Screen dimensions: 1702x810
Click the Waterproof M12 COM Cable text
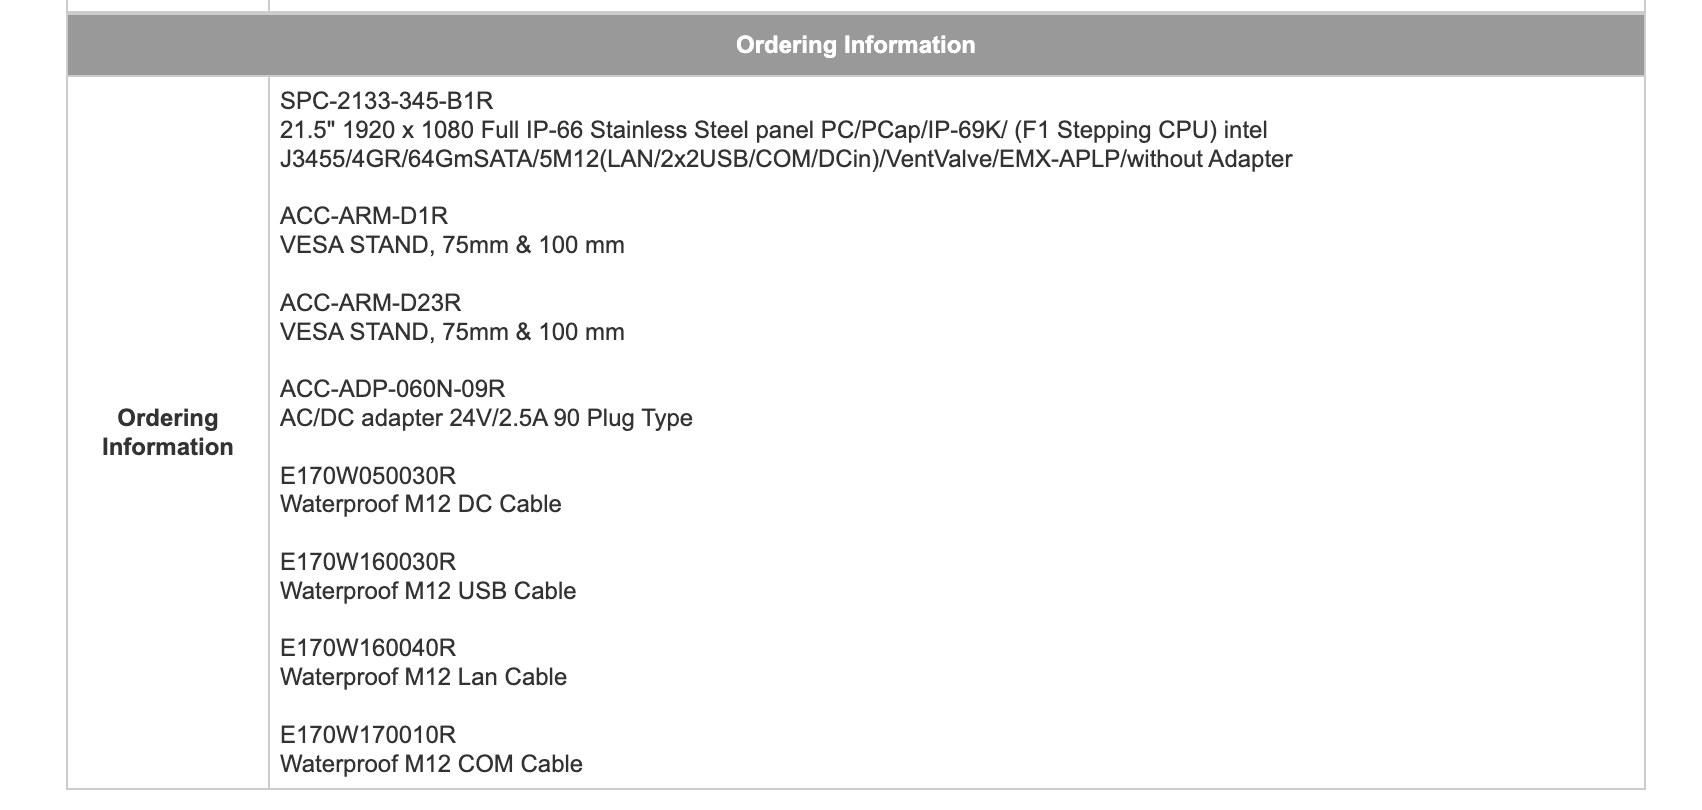tap(431, 764)
